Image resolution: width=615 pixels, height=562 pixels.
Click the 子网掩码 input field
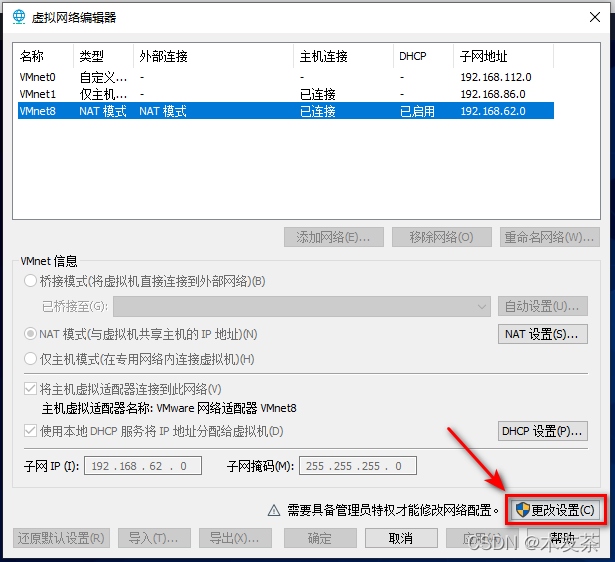(x=358, y=466)
